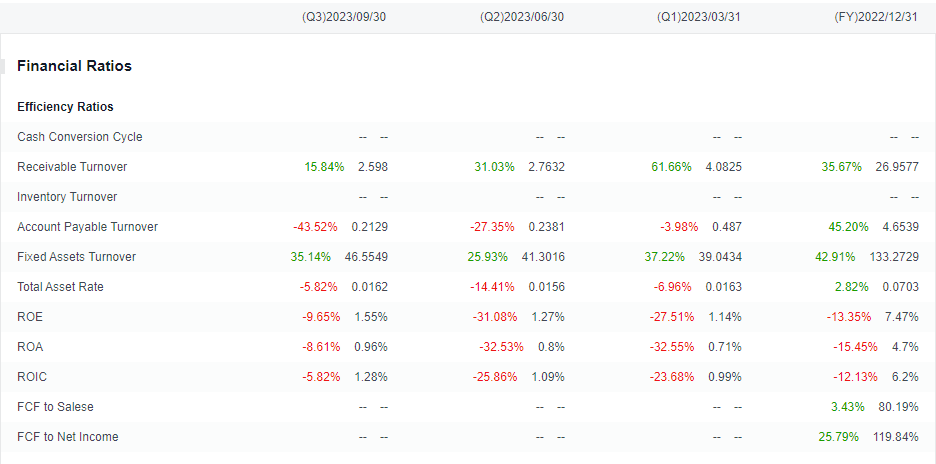Select the FCF to Salese row label
Image resolution: width=936 pixels, height=464 pixels.
coord(56,407)
